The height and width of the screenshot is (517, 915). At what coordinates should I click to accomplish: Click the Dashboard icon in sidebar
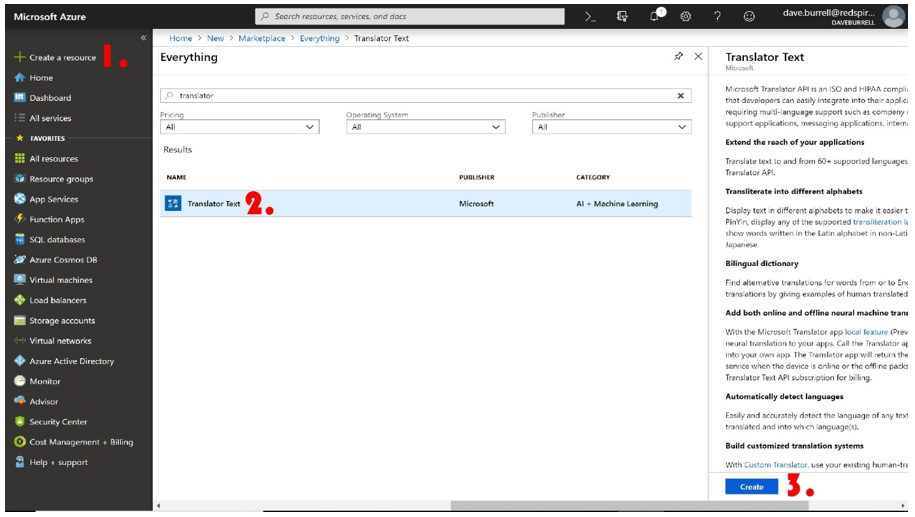pos(20,97)
